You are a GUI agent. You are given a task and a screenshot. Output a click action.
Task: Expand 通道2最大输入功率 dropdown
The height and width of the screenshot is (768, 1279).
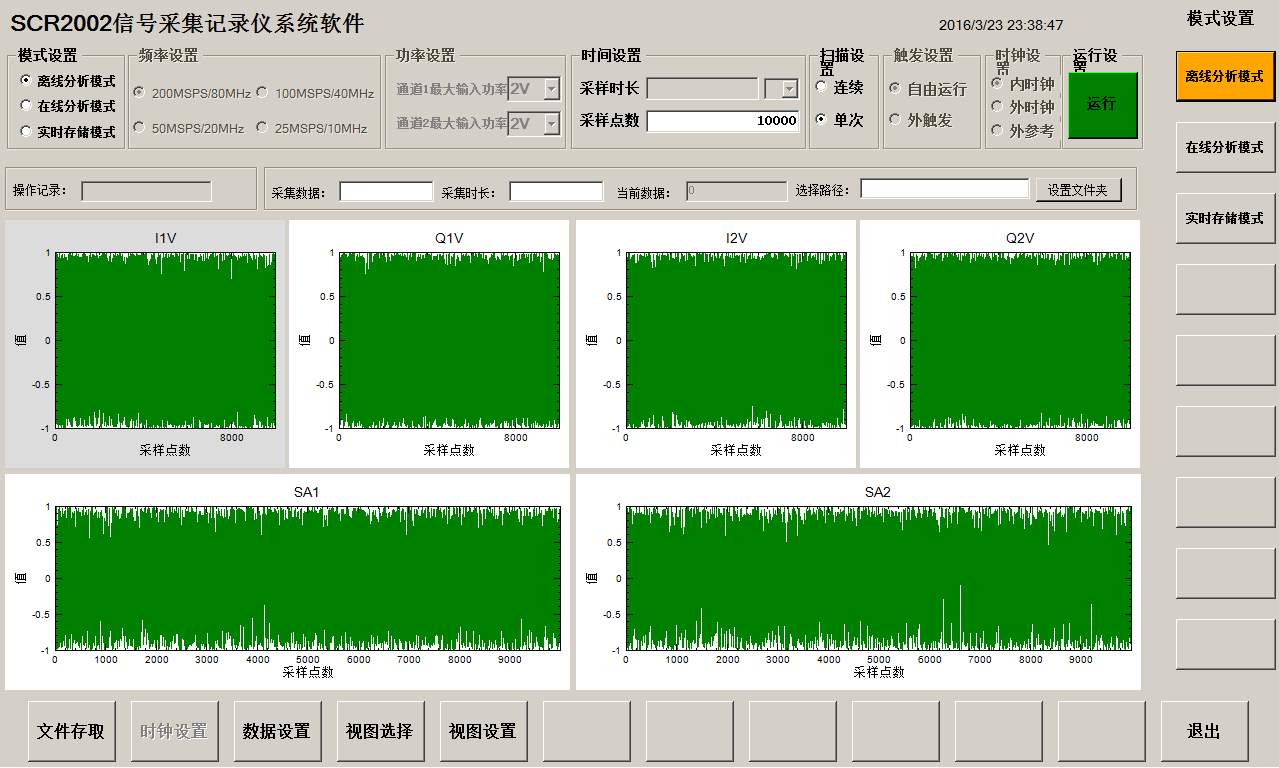(x=551, y=124)
